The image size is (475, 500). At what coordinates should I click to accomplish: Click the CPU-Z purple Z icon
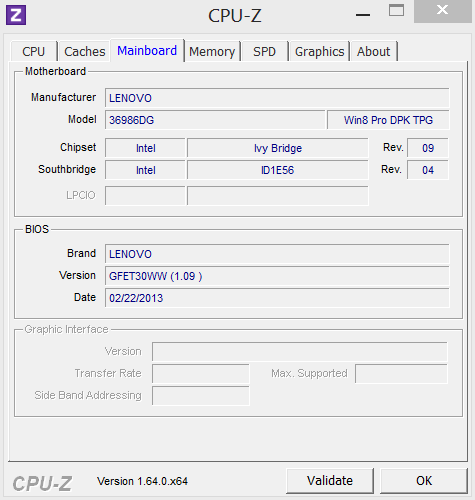pyautogui.click(x=16, y=15)
